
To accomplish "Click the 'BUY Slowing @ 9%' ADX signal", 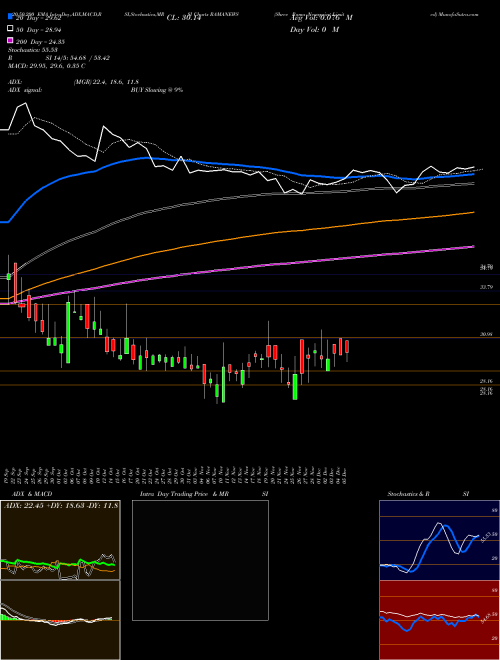I will tap(157, 90).
